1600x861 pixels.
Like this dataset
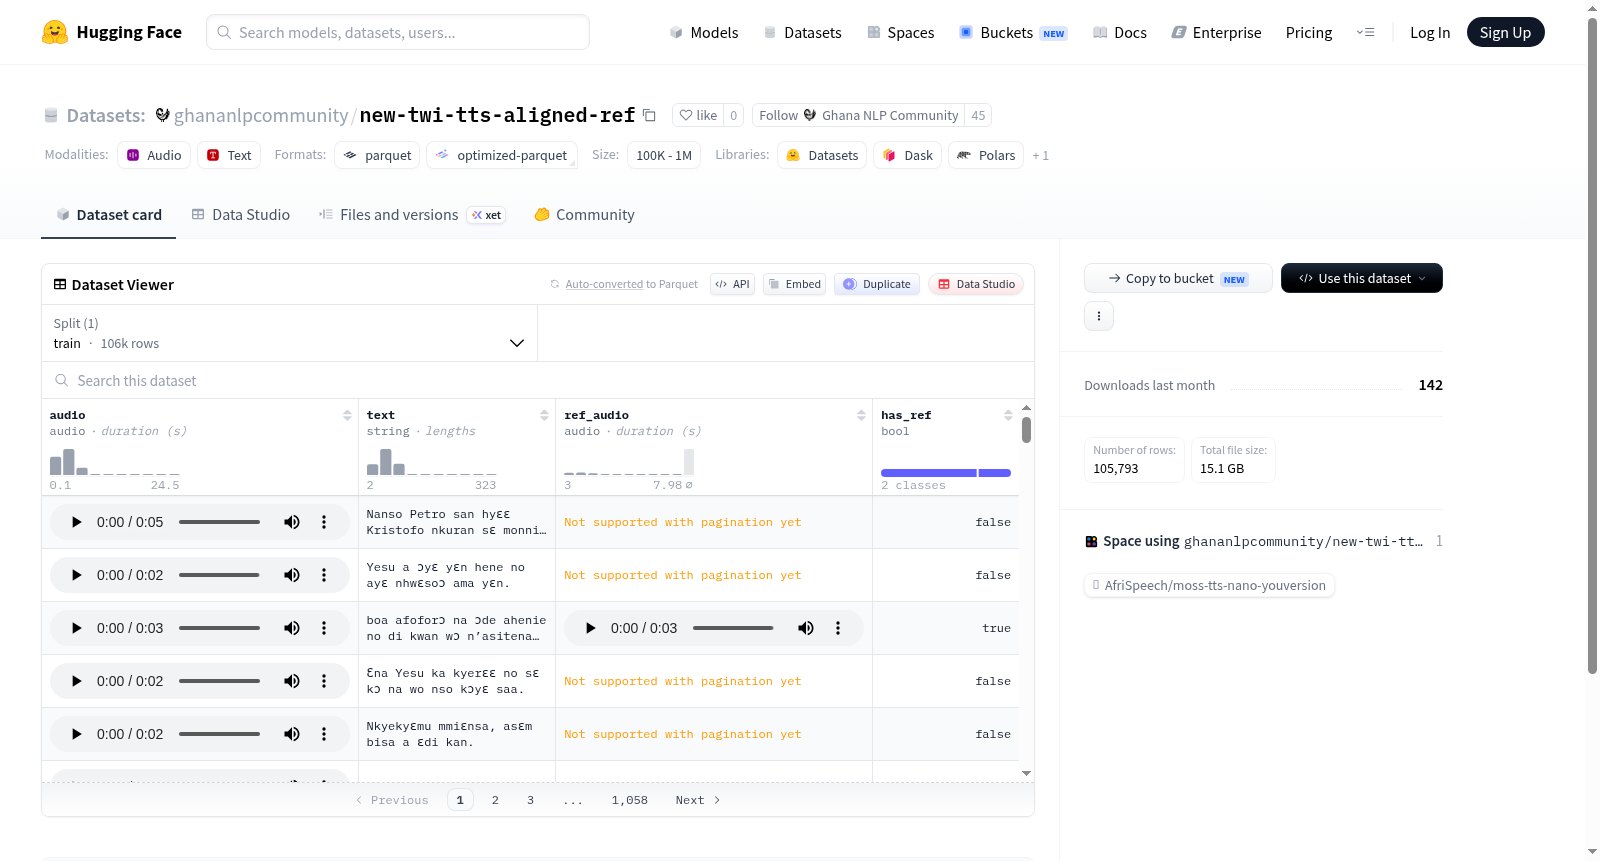(698, 115)
